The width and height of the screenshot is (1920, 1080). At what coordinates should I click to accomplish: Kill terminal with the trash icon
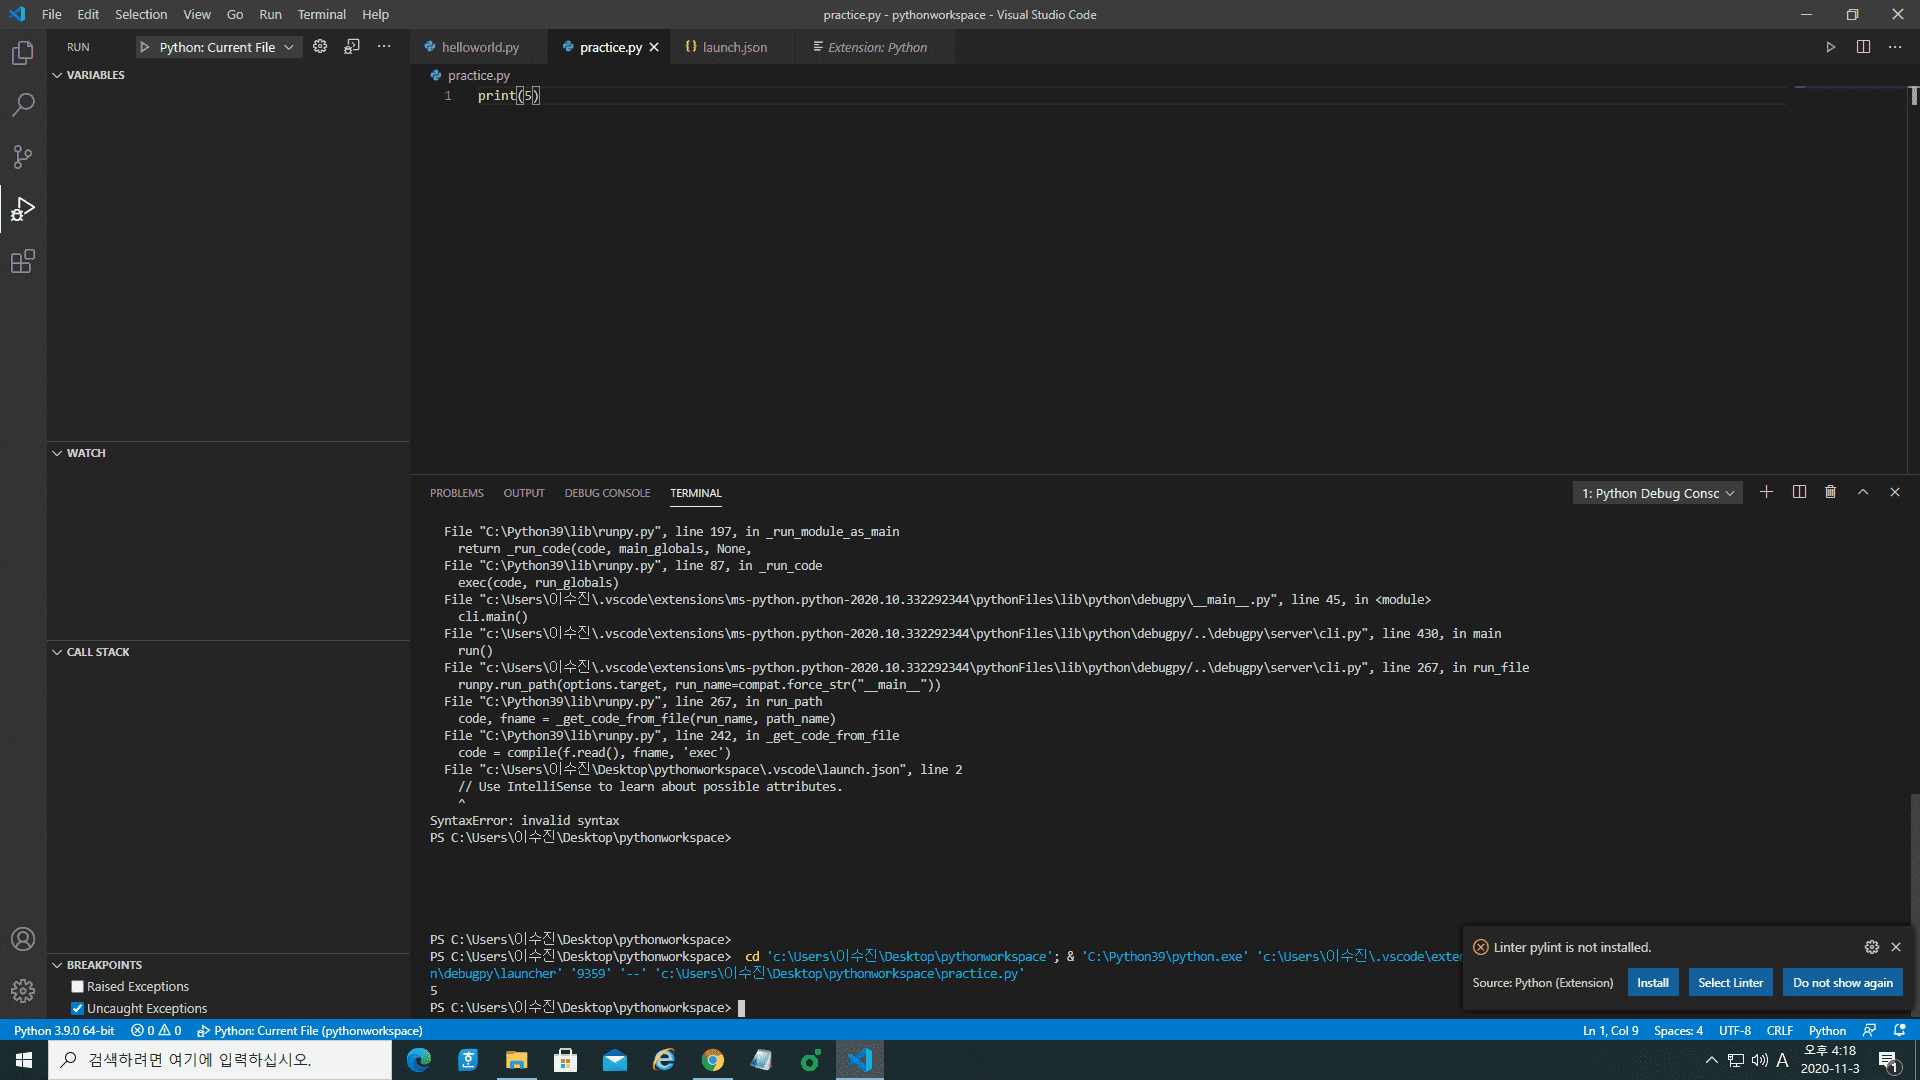(x=1830, y=492)
